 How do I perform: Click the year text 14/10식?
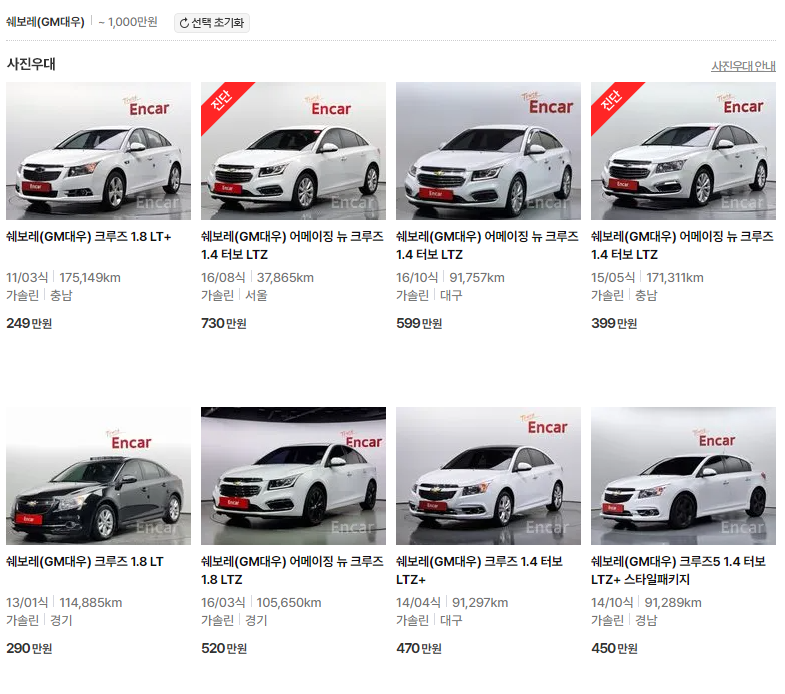tap(612, 602)
